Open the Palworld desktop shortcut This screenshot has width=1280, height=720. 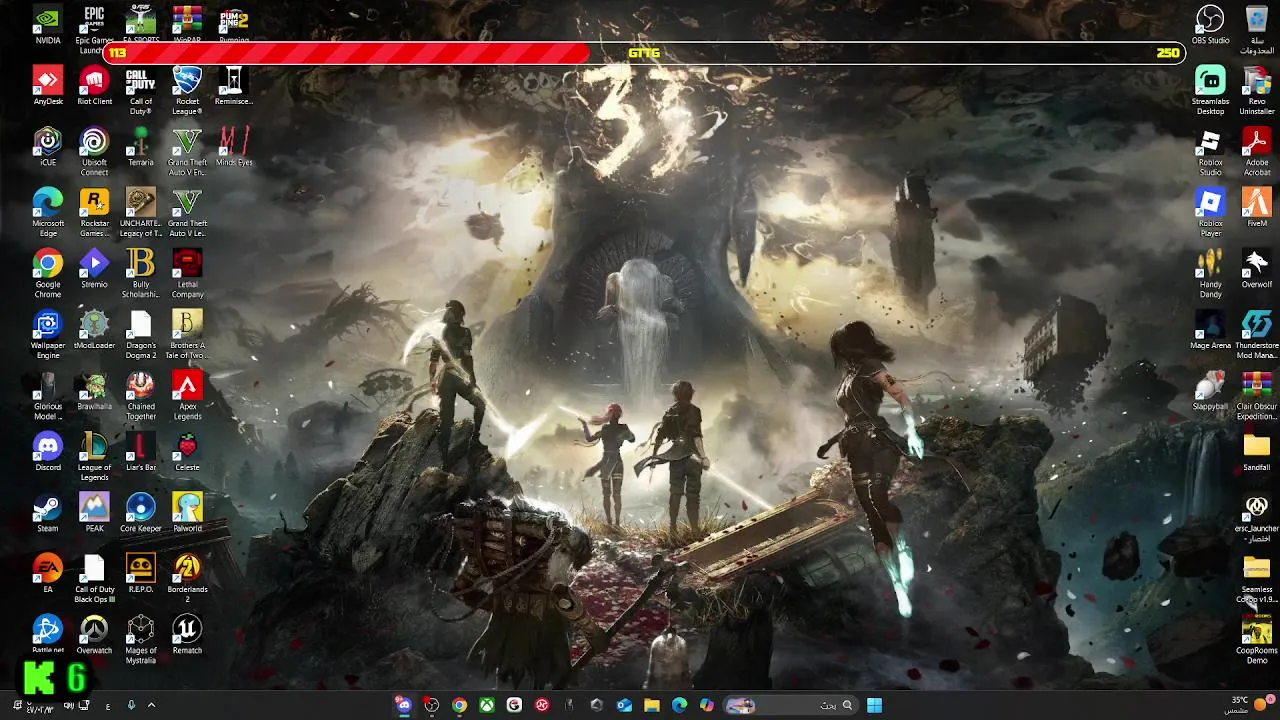point(187,513)
